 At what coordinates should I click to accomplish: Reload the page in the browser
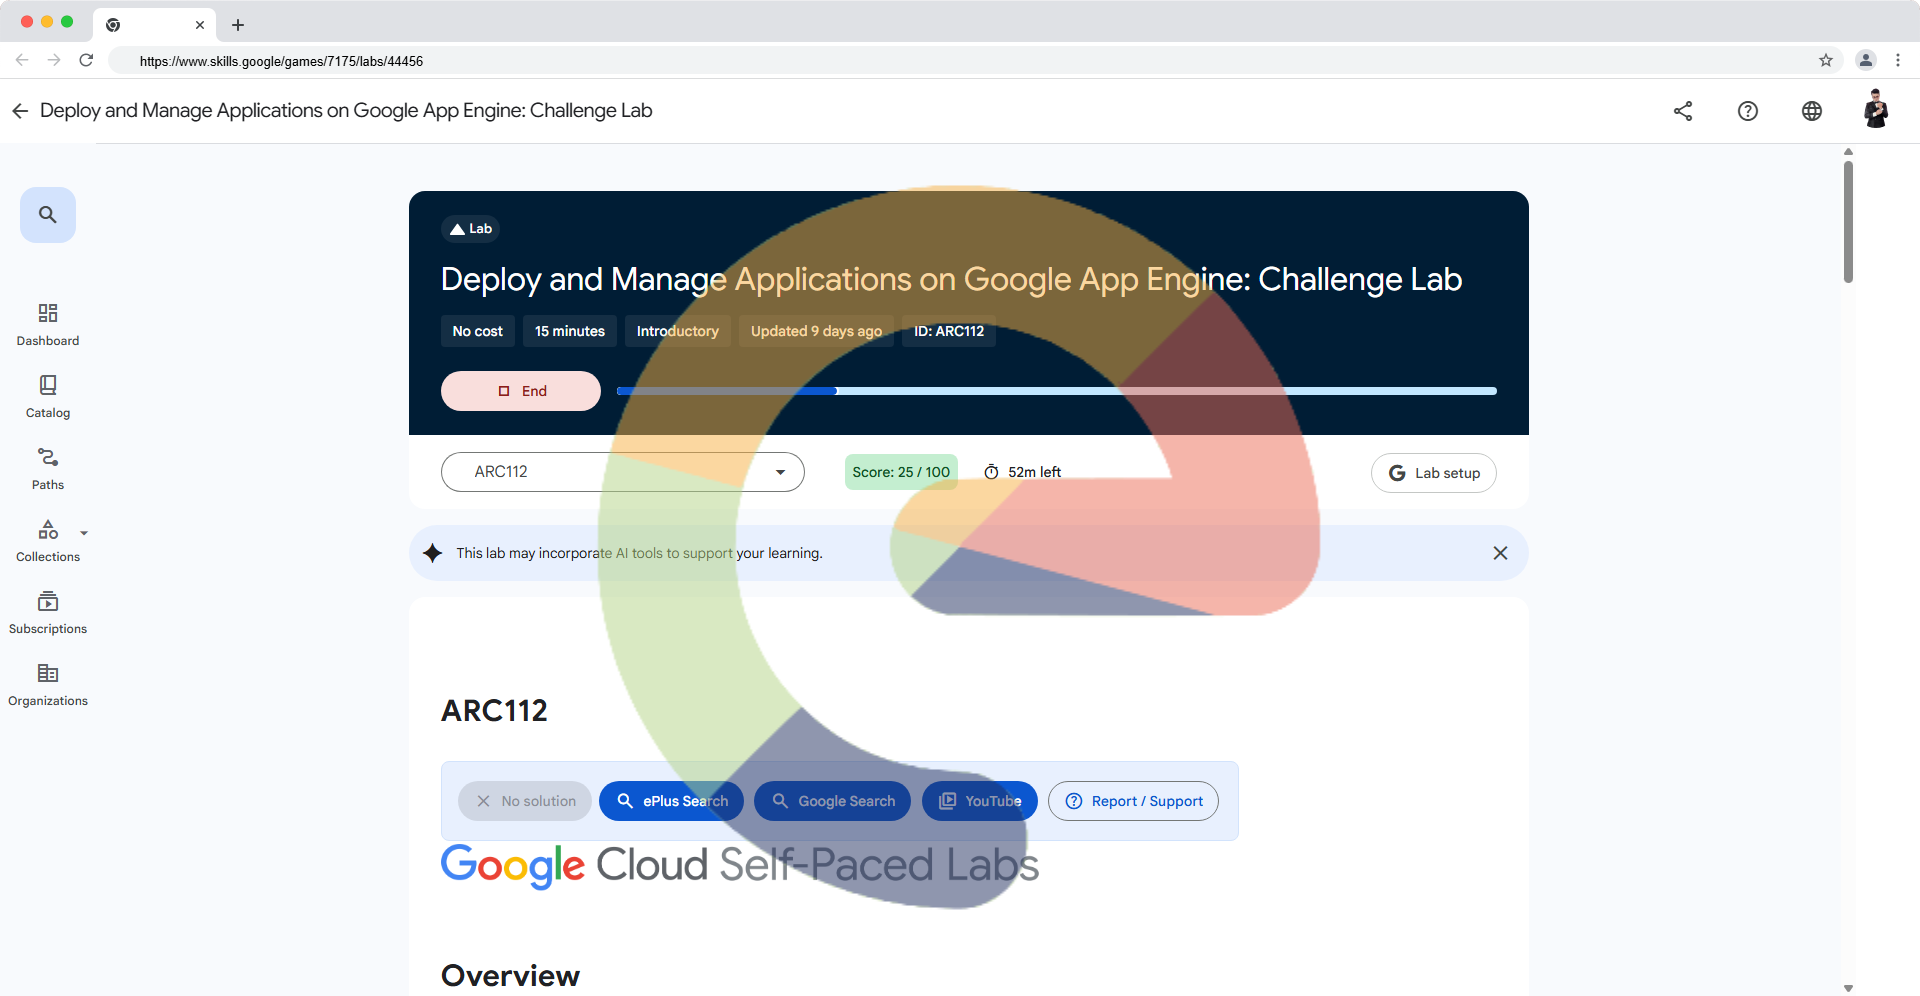point(86,60)
